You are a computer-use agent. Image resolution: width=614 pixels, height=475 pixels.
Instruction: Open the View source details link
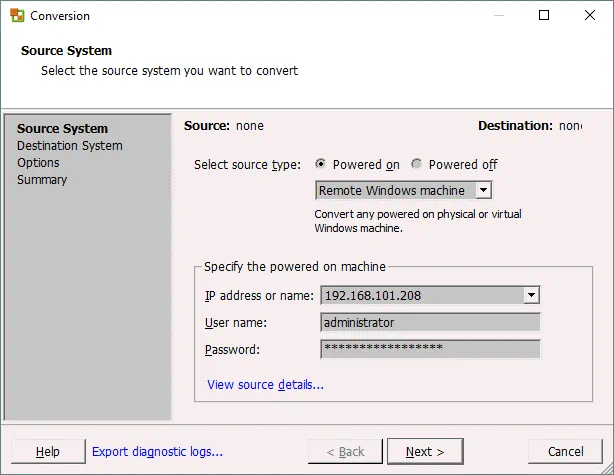[x=265, y=384]
